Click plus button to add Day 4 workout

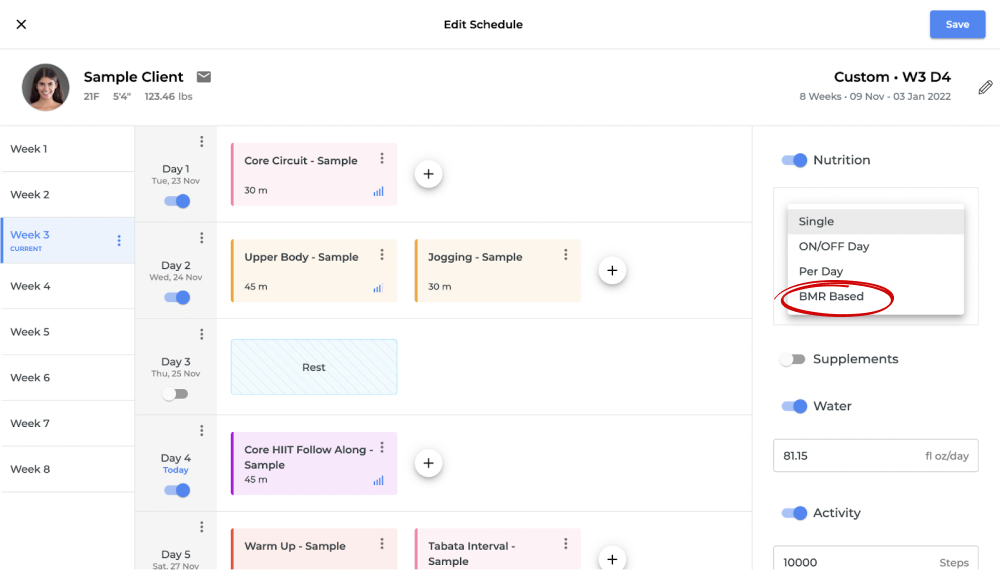[x=428, y=463]
